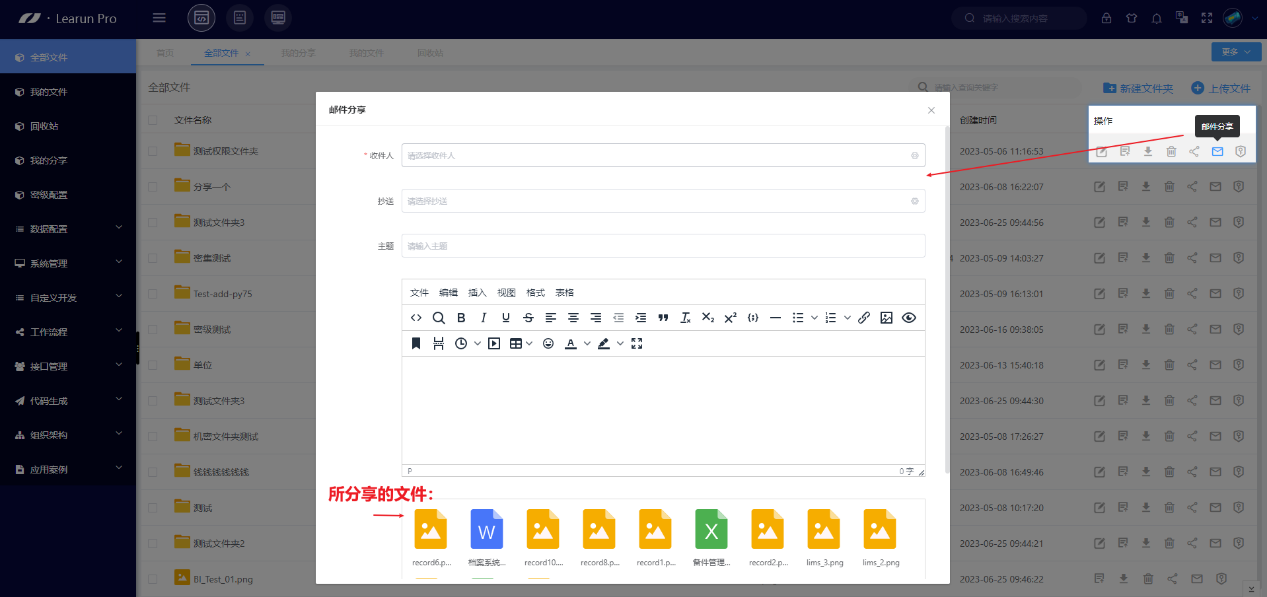Switch the editor to fullscreen
Screen dimensions: 1267x597
pyautogui.click(x=636, y=343)
